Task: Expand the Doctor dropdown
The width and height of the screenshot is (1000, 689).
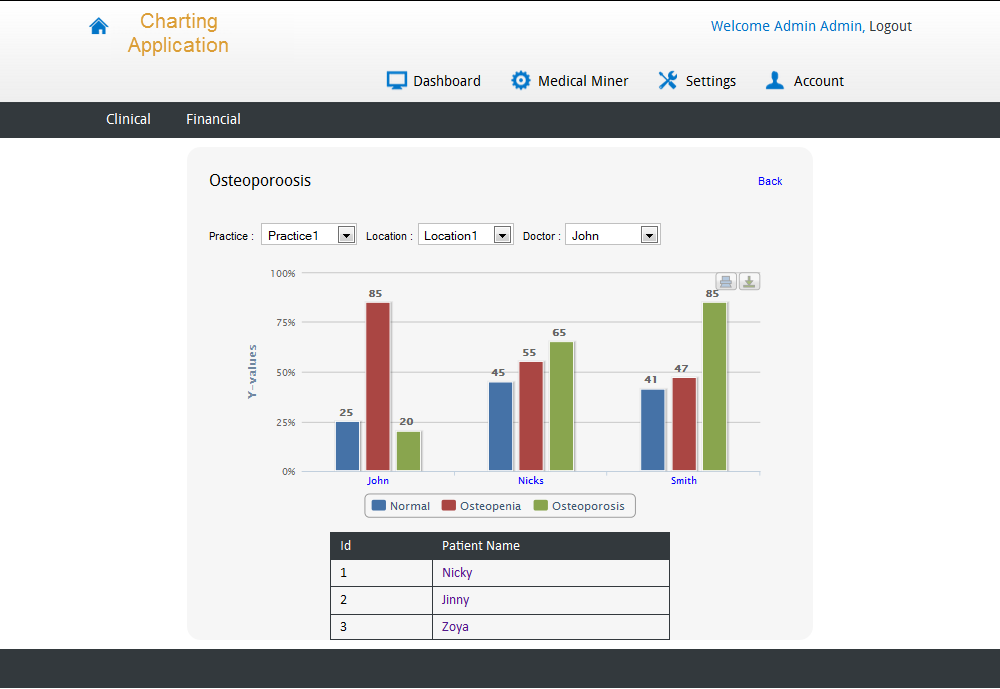Action: 613,235
